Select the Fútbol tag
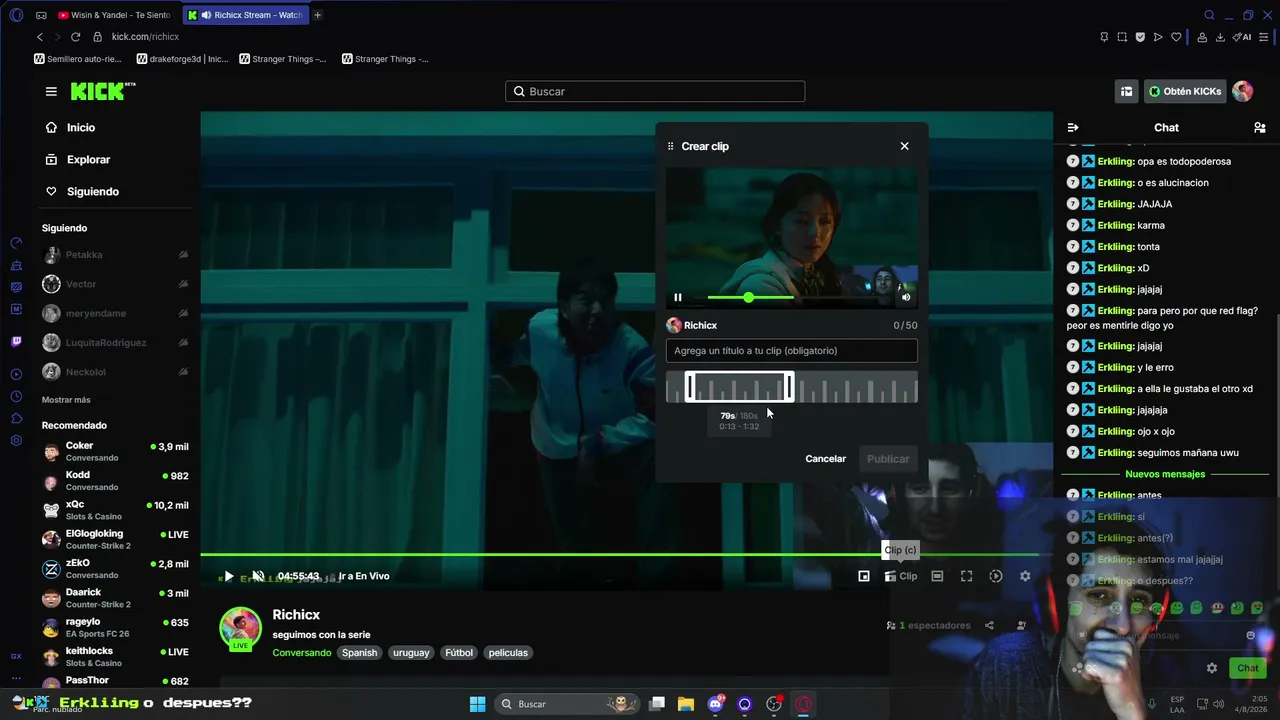This screenshot has height=720, width=1280. point(459,653)
